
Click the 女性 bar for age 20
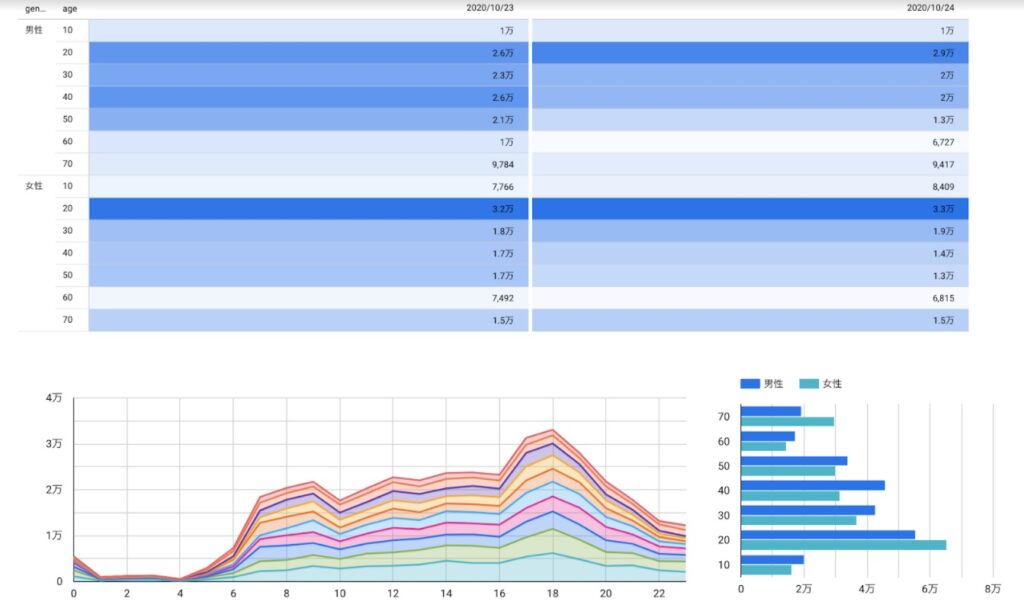tap(843, 545)
